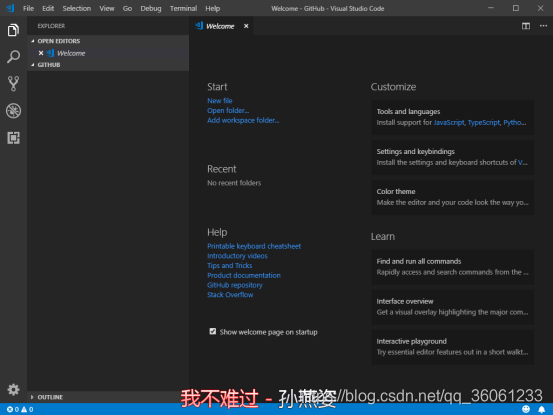Open the File menu

[x=28, y=8]
